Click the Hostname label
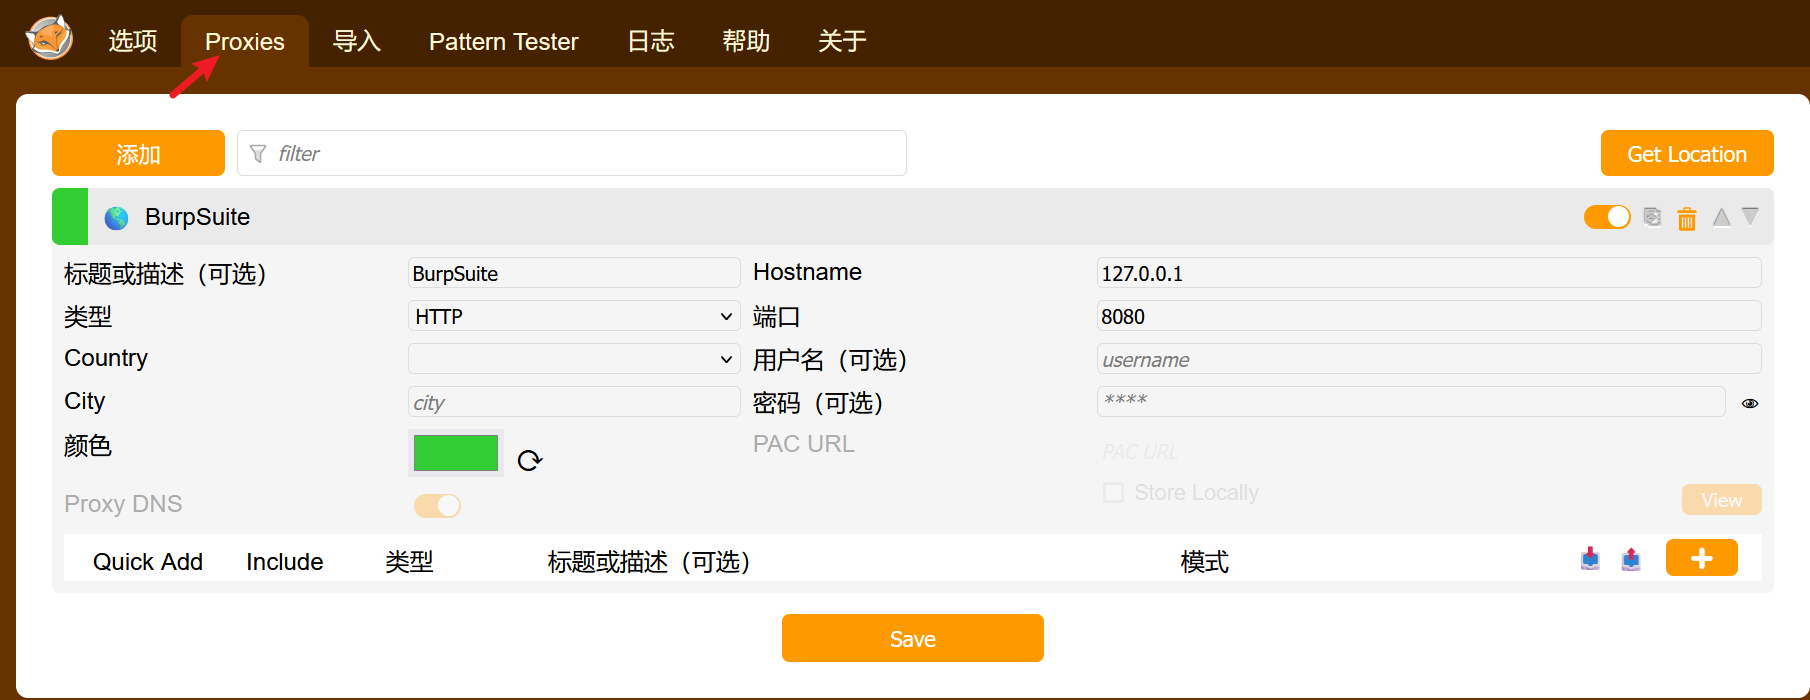 (x=807, y=272)
